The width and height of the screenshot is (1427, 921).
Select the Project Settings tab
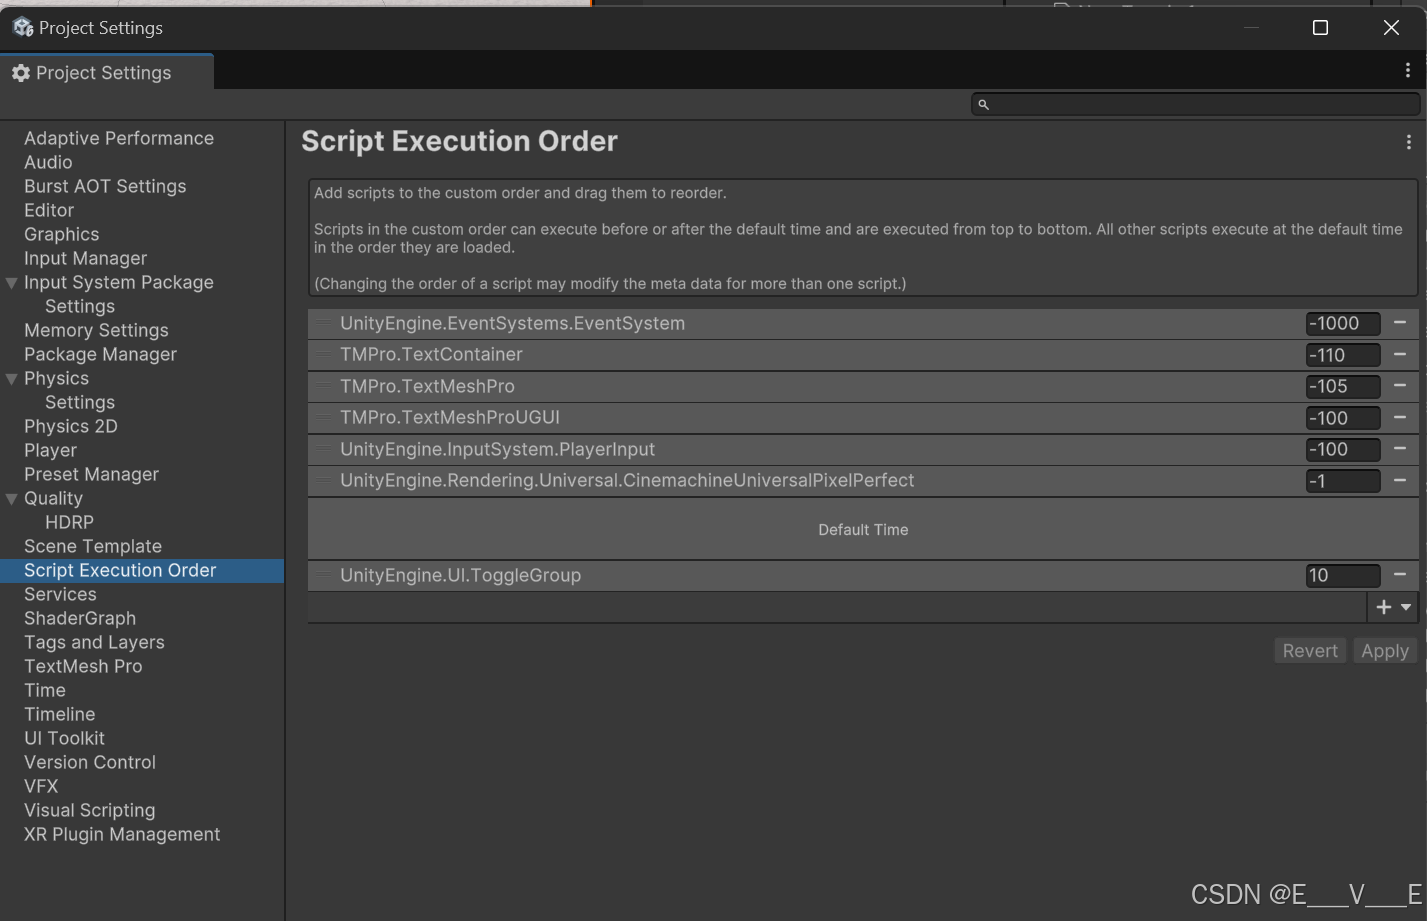point(106,72)
